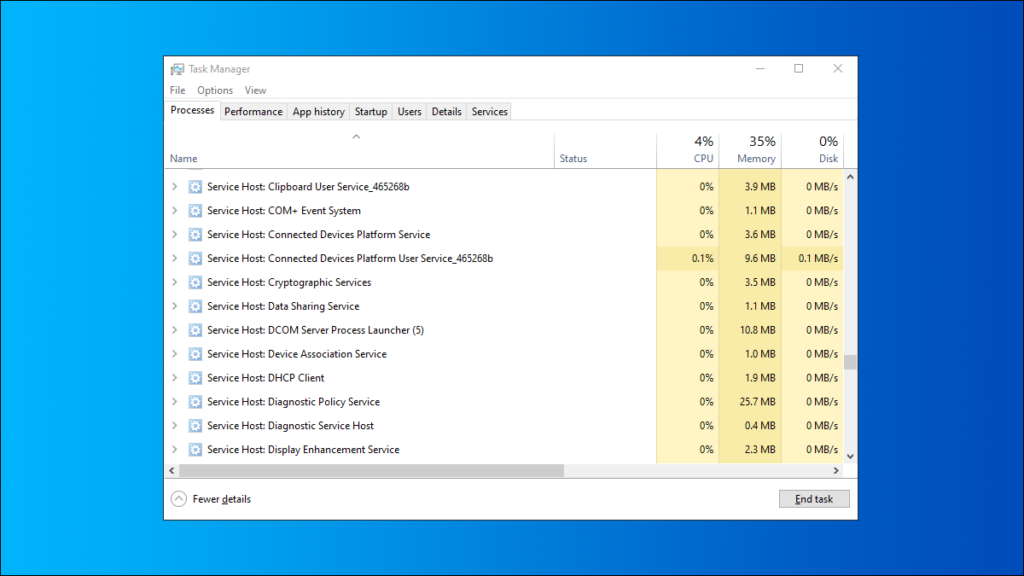Click Fewer details to collapse view
1024x576 pixels.
[x=211, y=499]
